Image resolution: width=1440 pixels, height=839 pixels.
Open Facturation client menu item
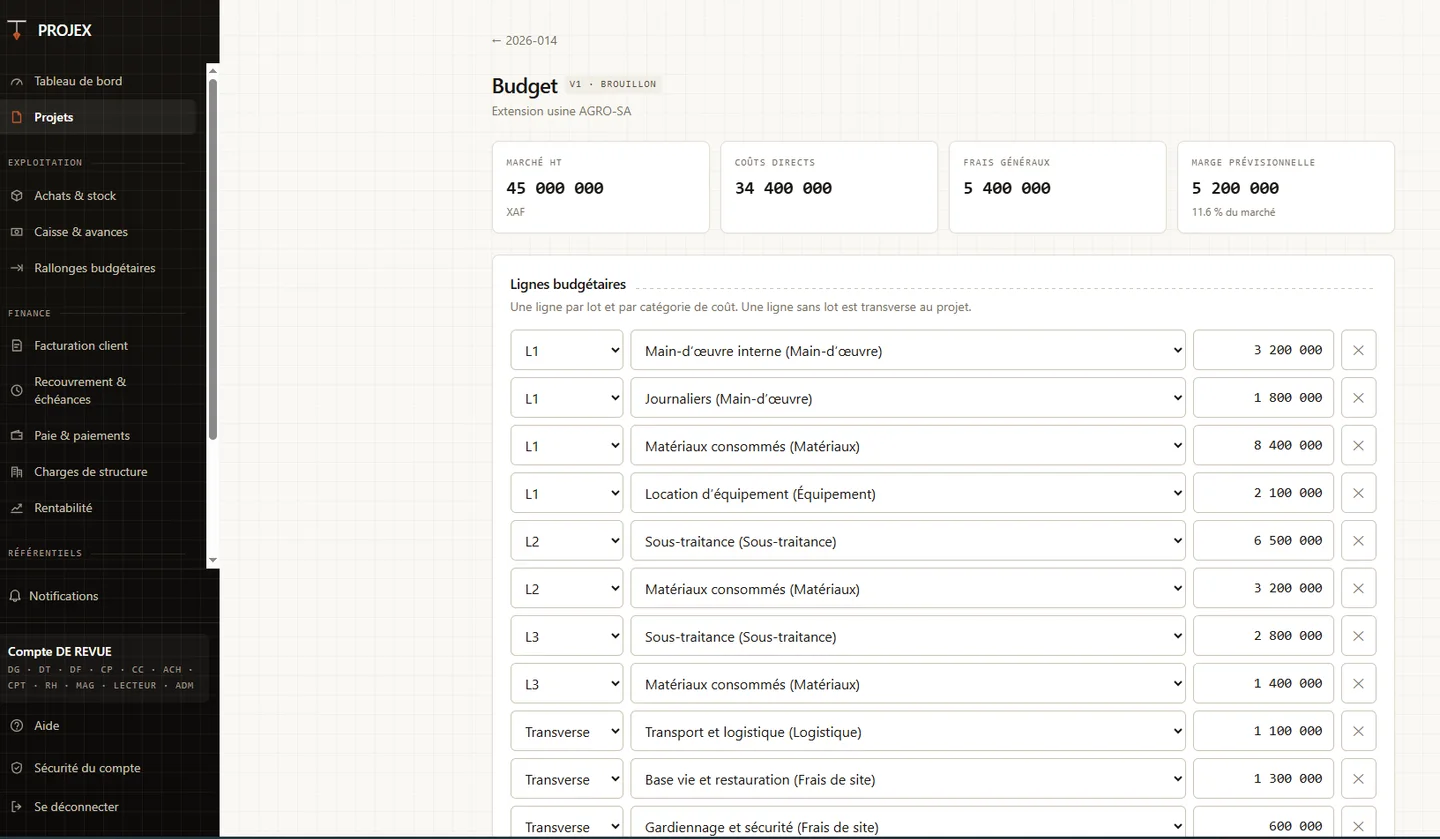(98, 346)
